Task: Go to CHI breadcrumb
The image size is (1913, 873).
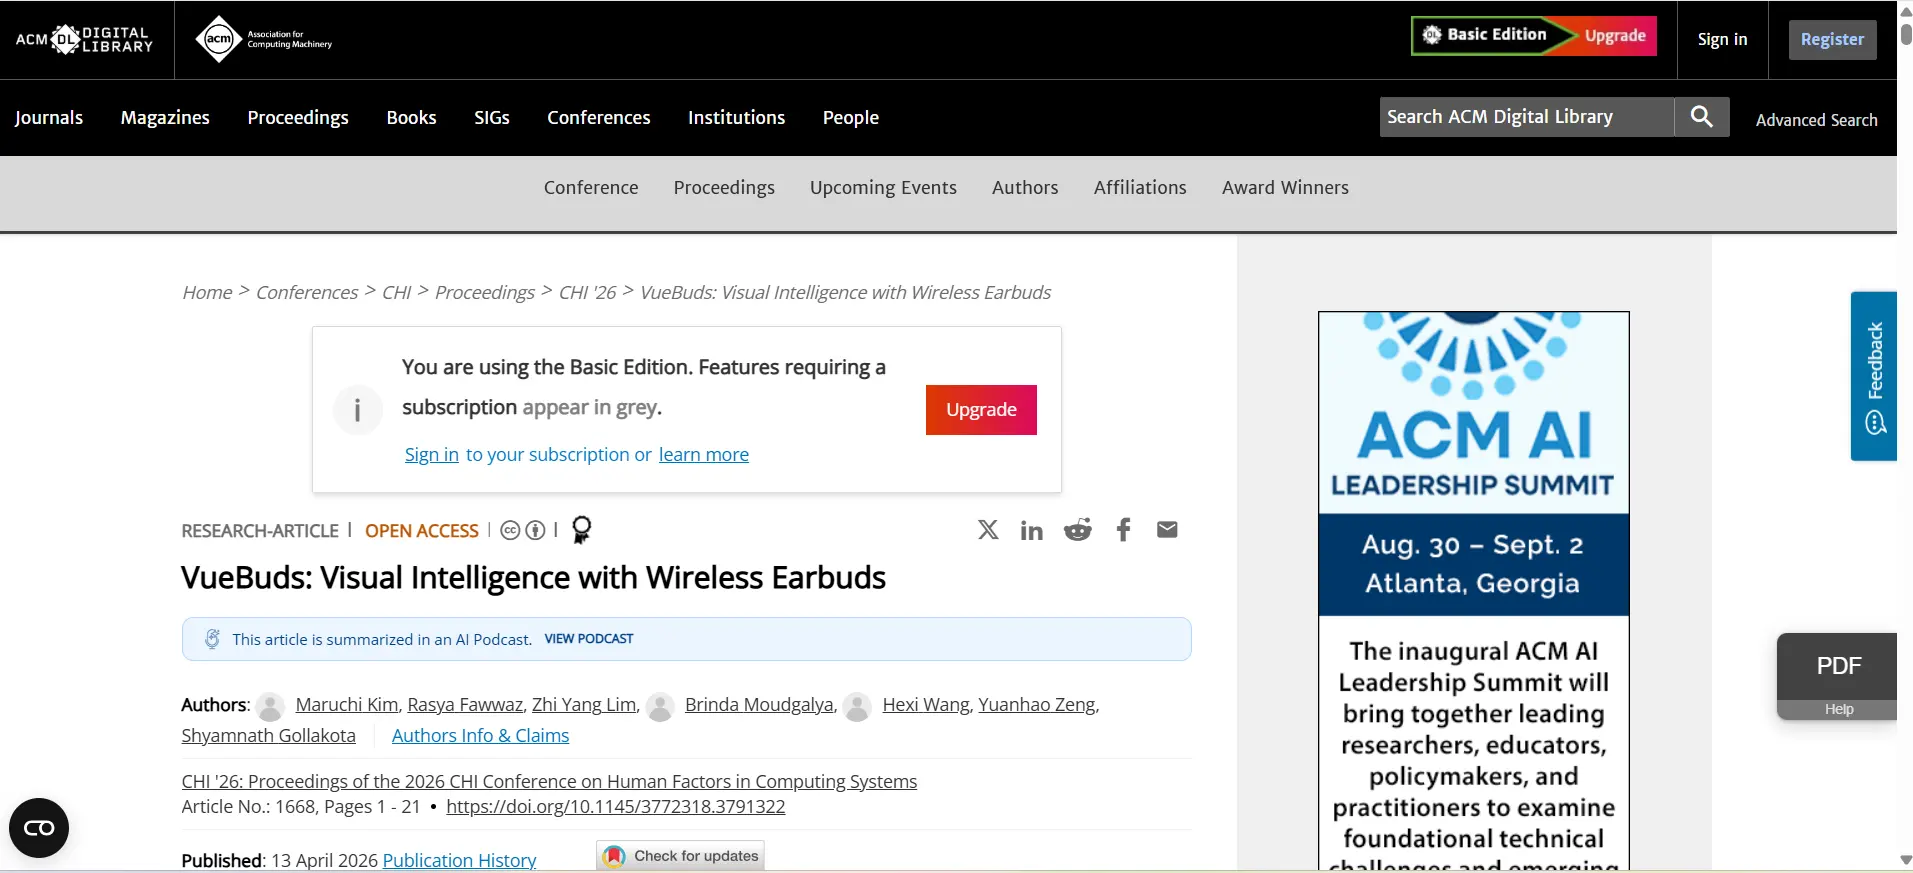Action: tap(397, 292)
